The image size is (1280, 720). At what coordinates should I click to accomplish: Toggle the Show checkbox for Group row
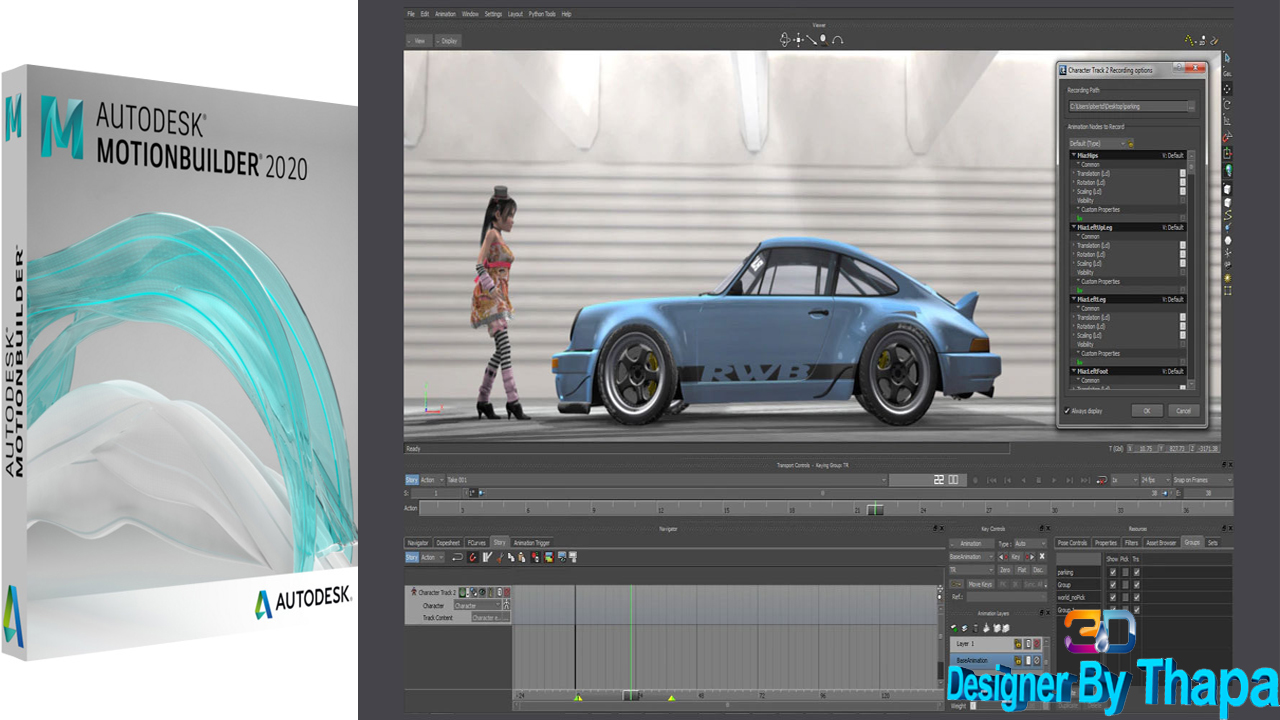pyautogui.click(x=1113, y=585)
